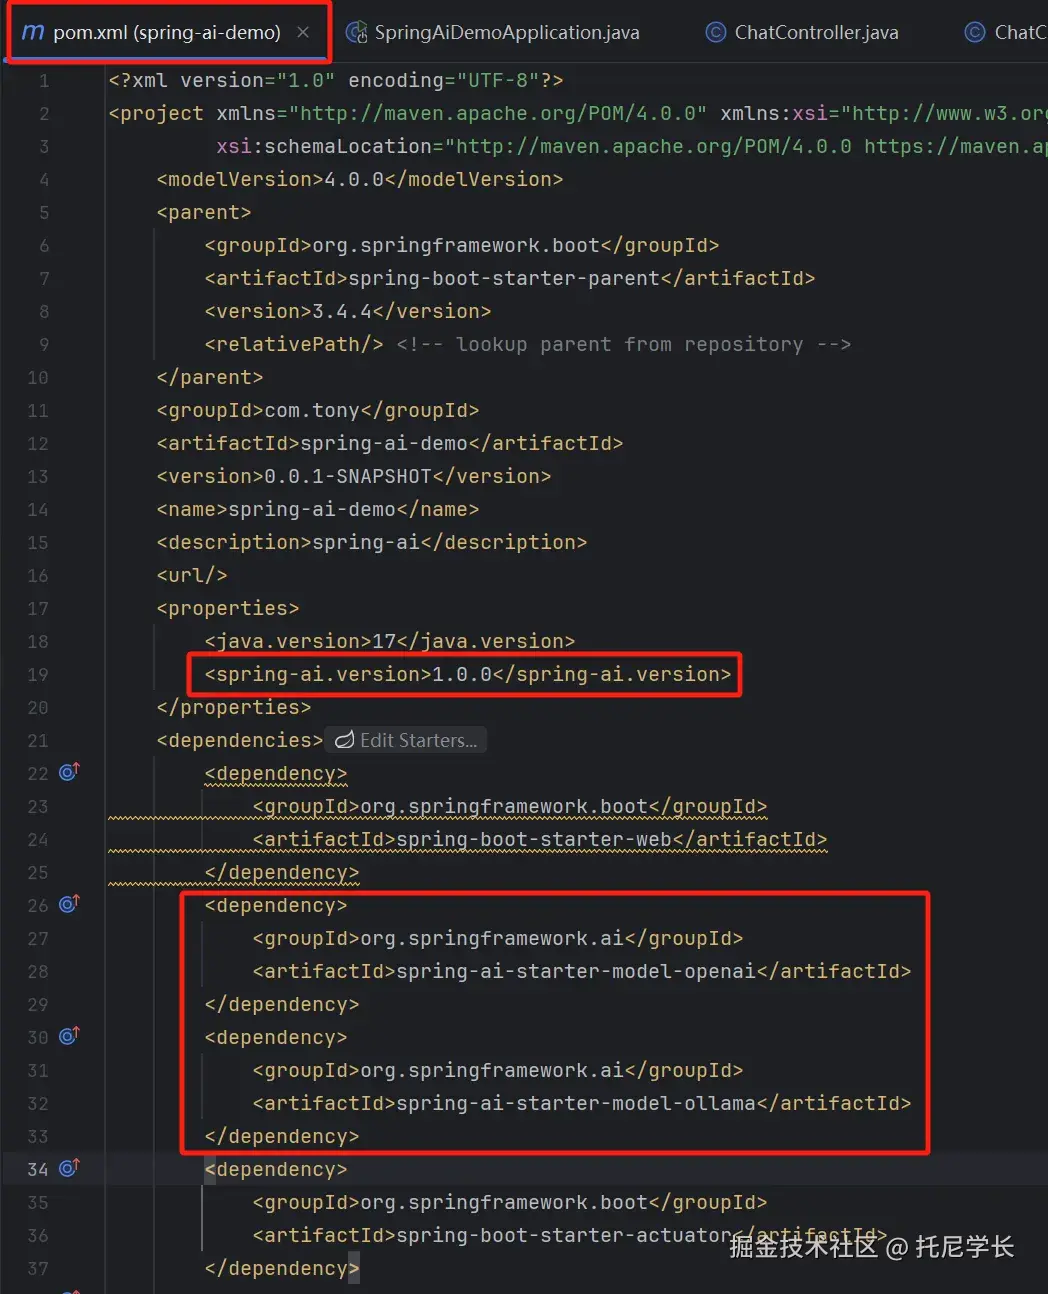
Task: Click line number 34 in the gutter
Action: 37,1169
